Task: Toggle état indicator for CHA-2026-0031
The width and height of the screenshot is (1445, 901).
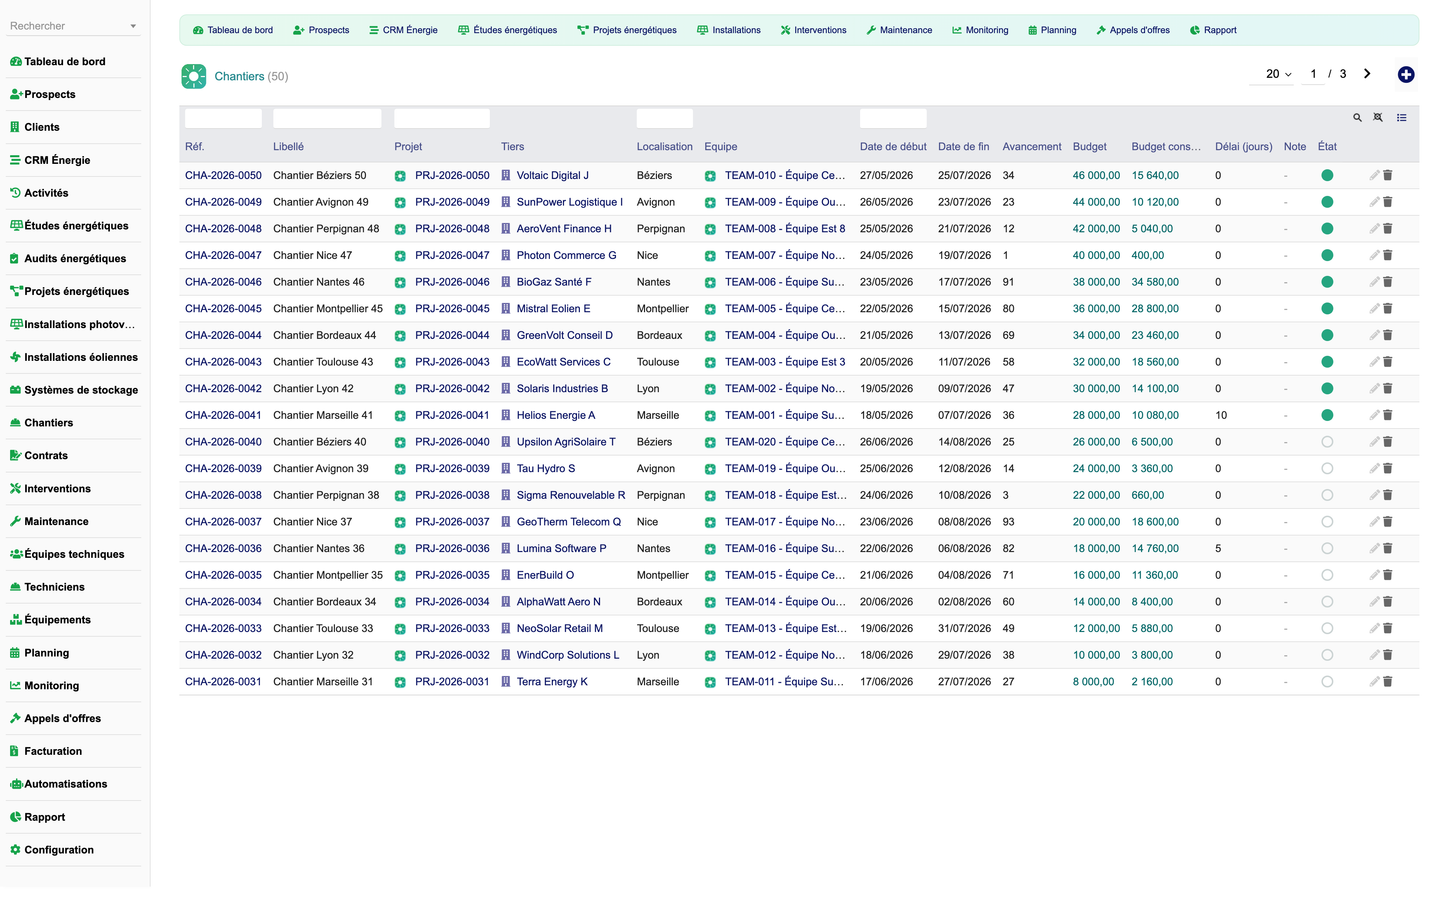Action: [1327, 682]
